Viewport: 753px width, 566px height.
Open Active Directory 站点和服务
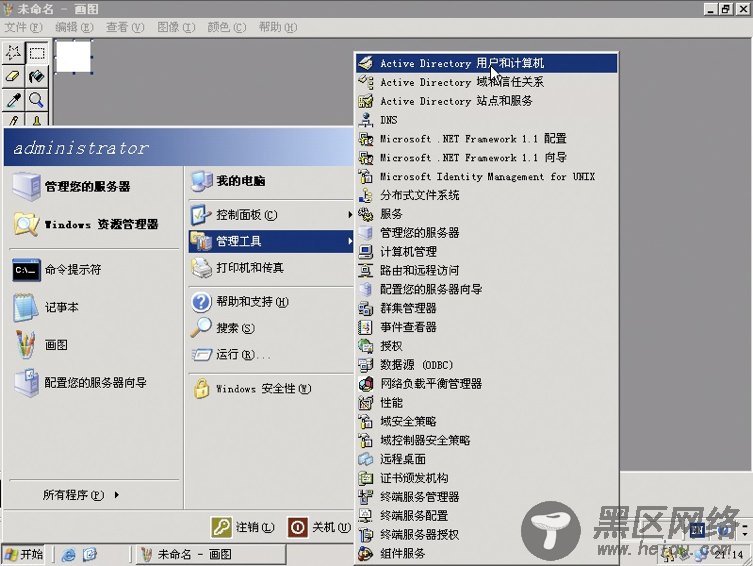[x=486, y=101]
